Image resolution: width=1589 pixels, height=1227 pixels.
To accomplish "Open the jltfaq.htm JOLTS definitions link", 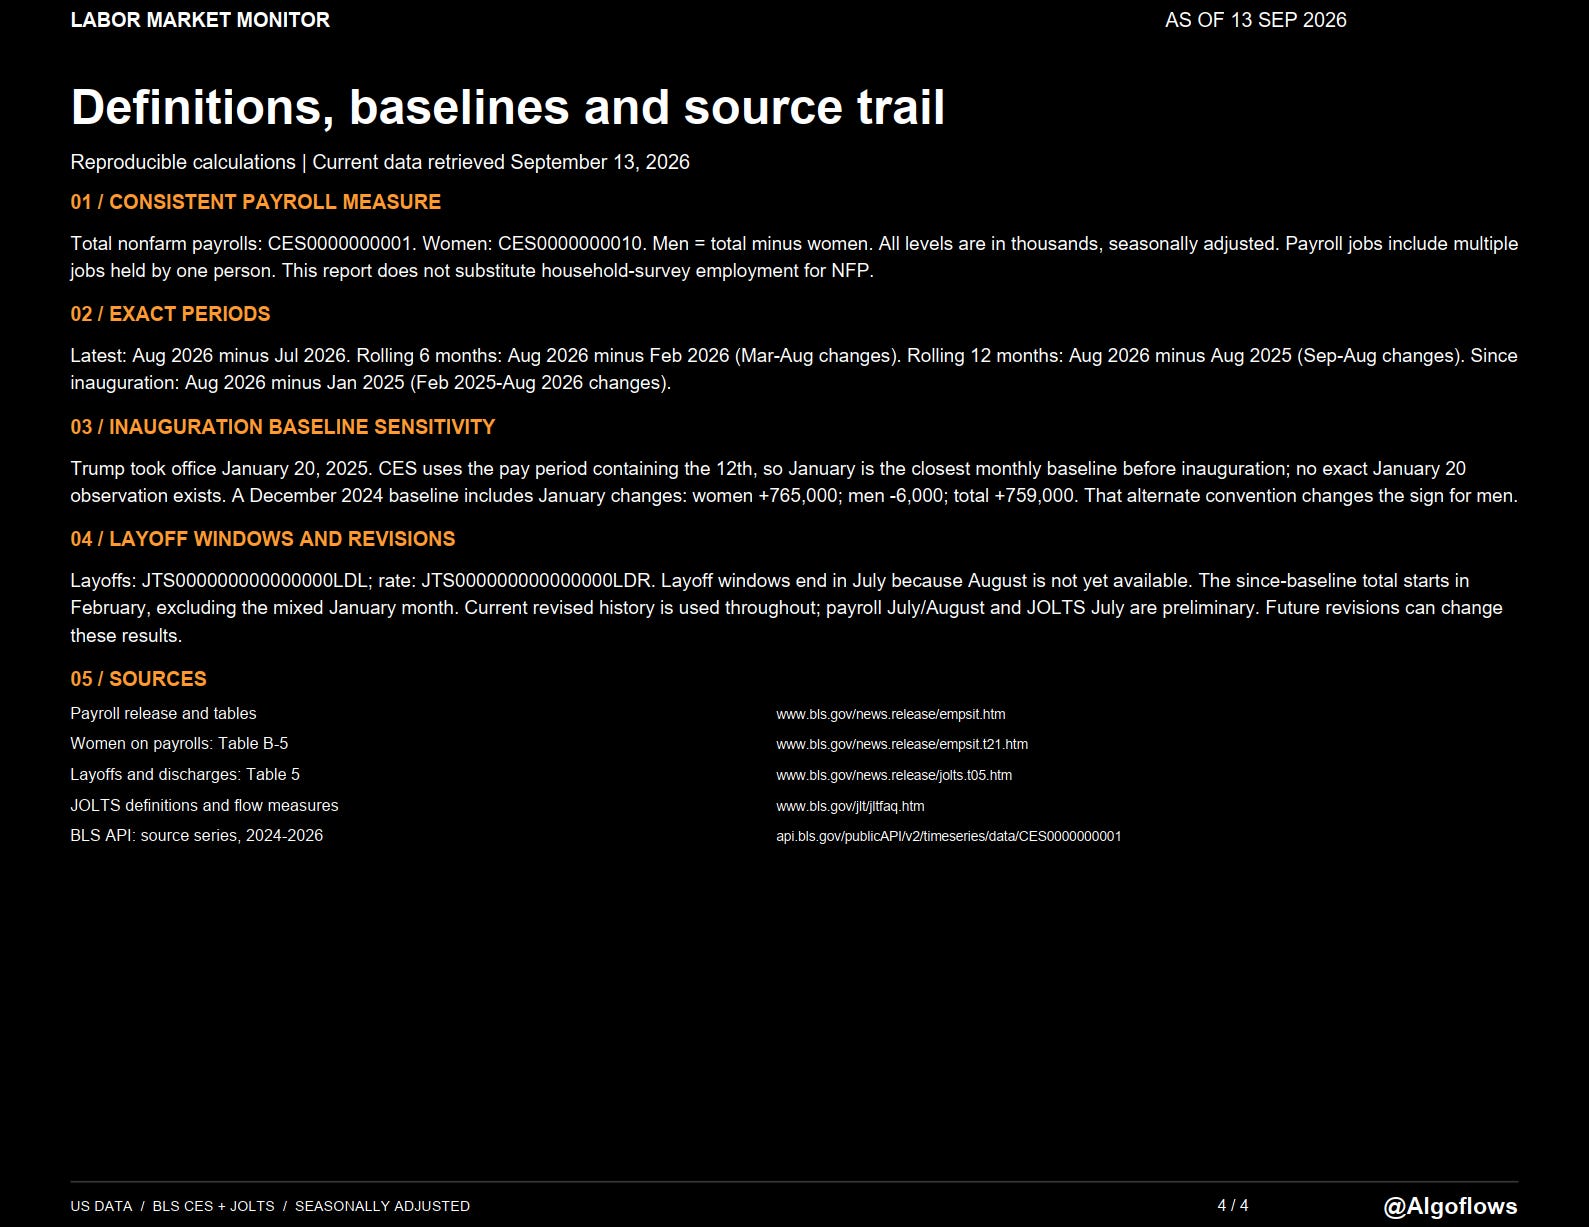I will [x=850, y=806].
